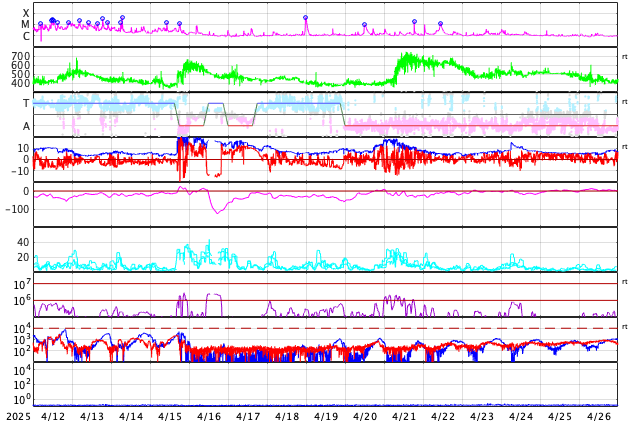Select the 700 tick on the green speed panel

(21, 56)
